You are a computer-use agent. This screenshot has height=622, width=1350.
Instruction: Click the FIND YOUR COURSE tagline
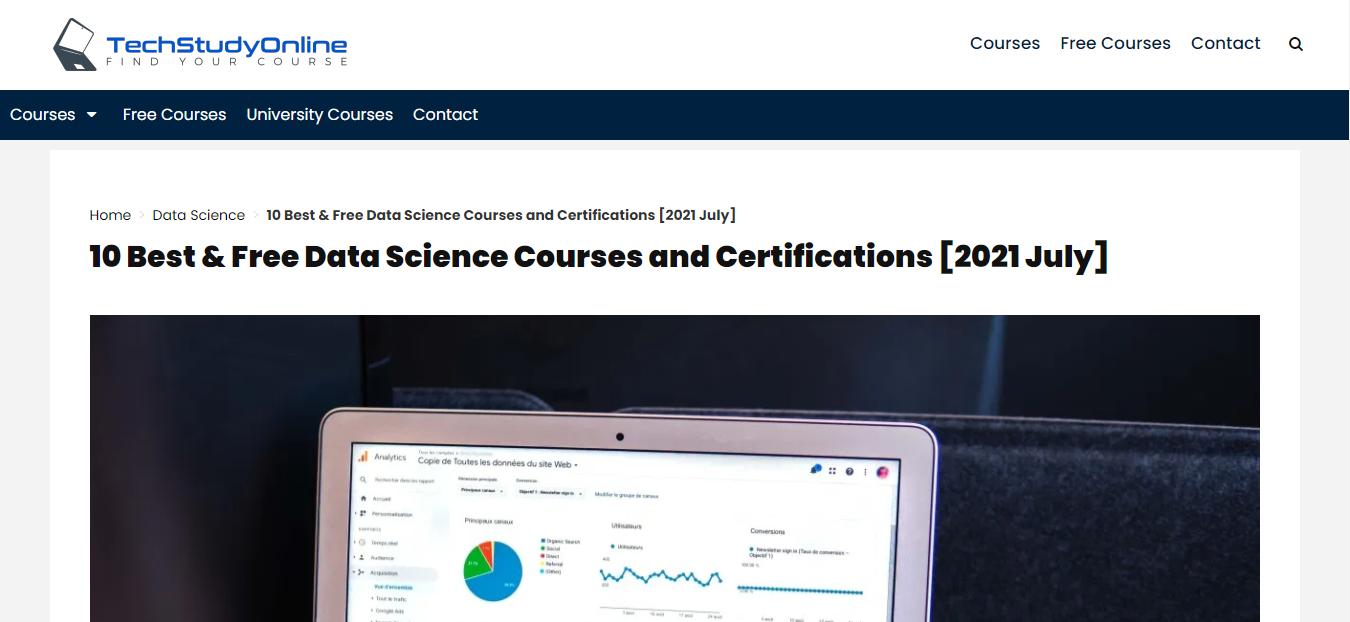click(x=225, y=61)
